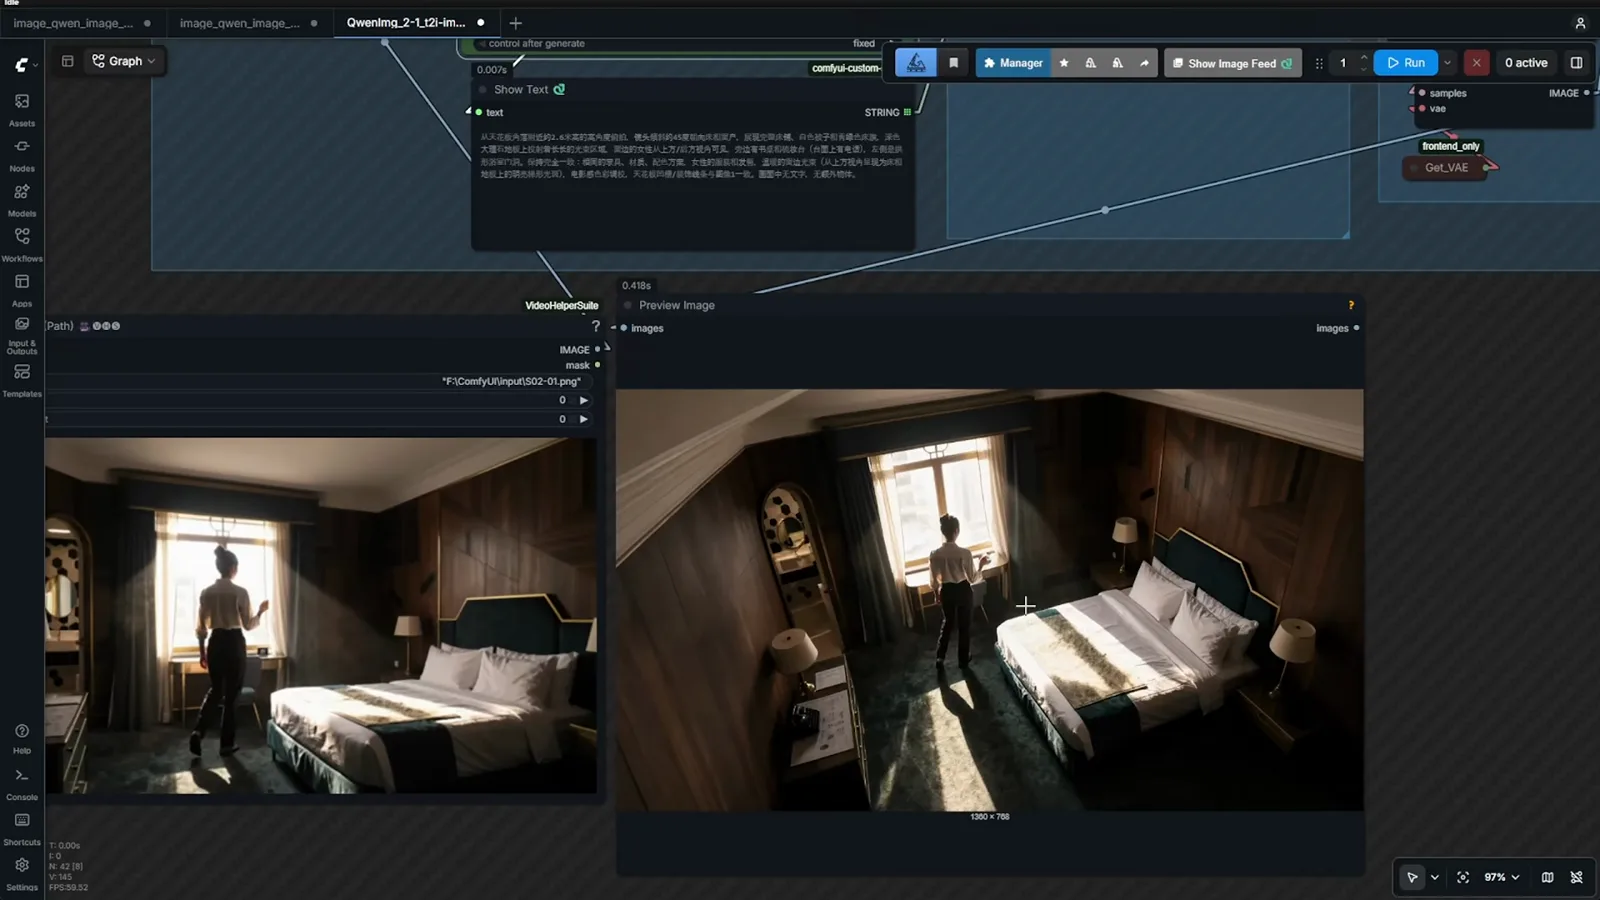Image resolution: width=1600 pixels, height=900 pixels.
Task: Click the red cancel X button
Action: click(1476, 63)
